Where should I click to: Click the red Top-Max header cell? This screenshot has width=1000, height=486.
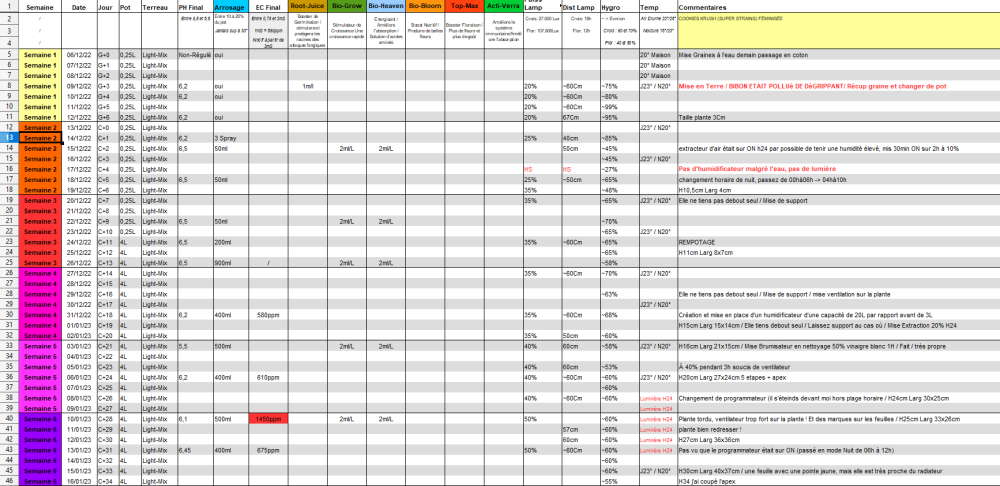pos(464,7)
